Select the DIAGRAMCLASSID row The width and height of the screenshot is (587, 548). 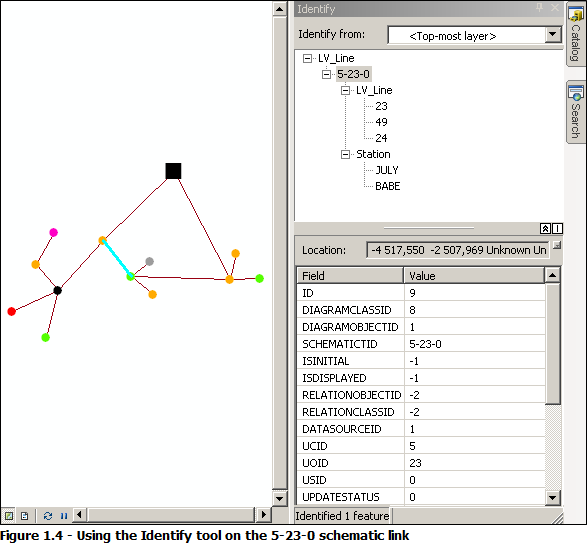[421, 310]
